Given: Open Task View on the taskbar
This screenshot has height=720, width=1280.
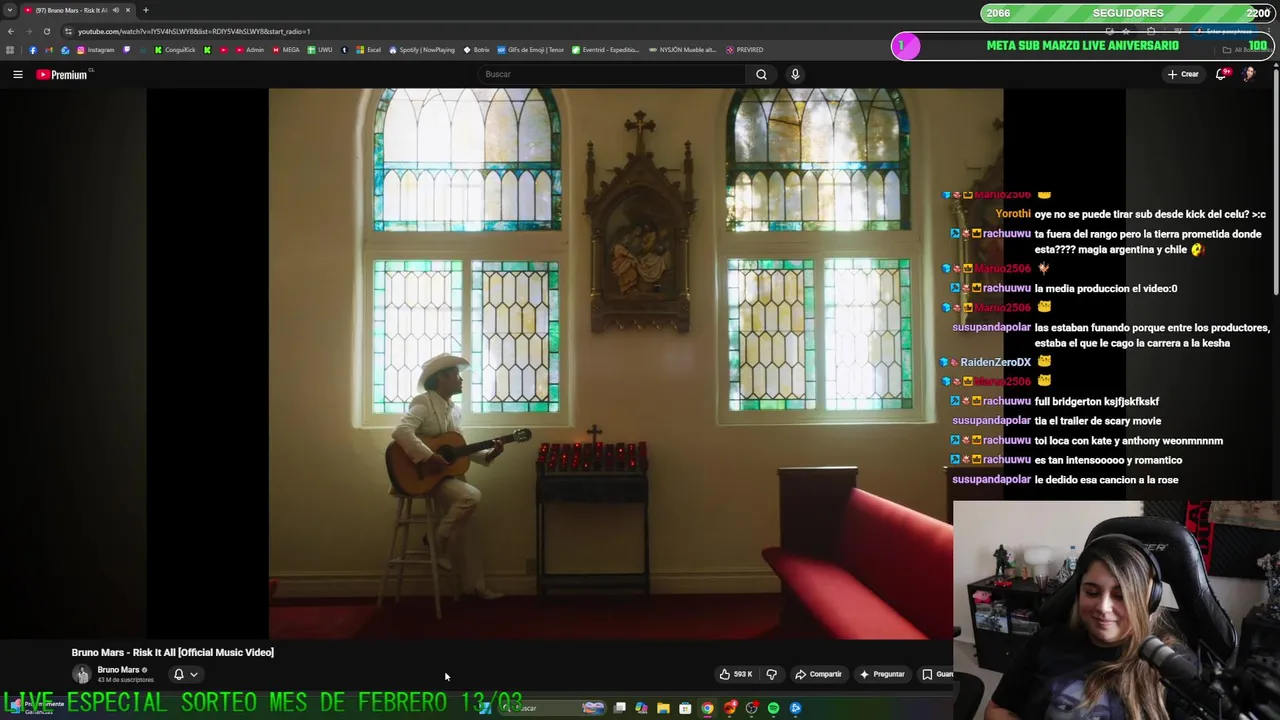Looking at the screenshot, I should point(619,708).
